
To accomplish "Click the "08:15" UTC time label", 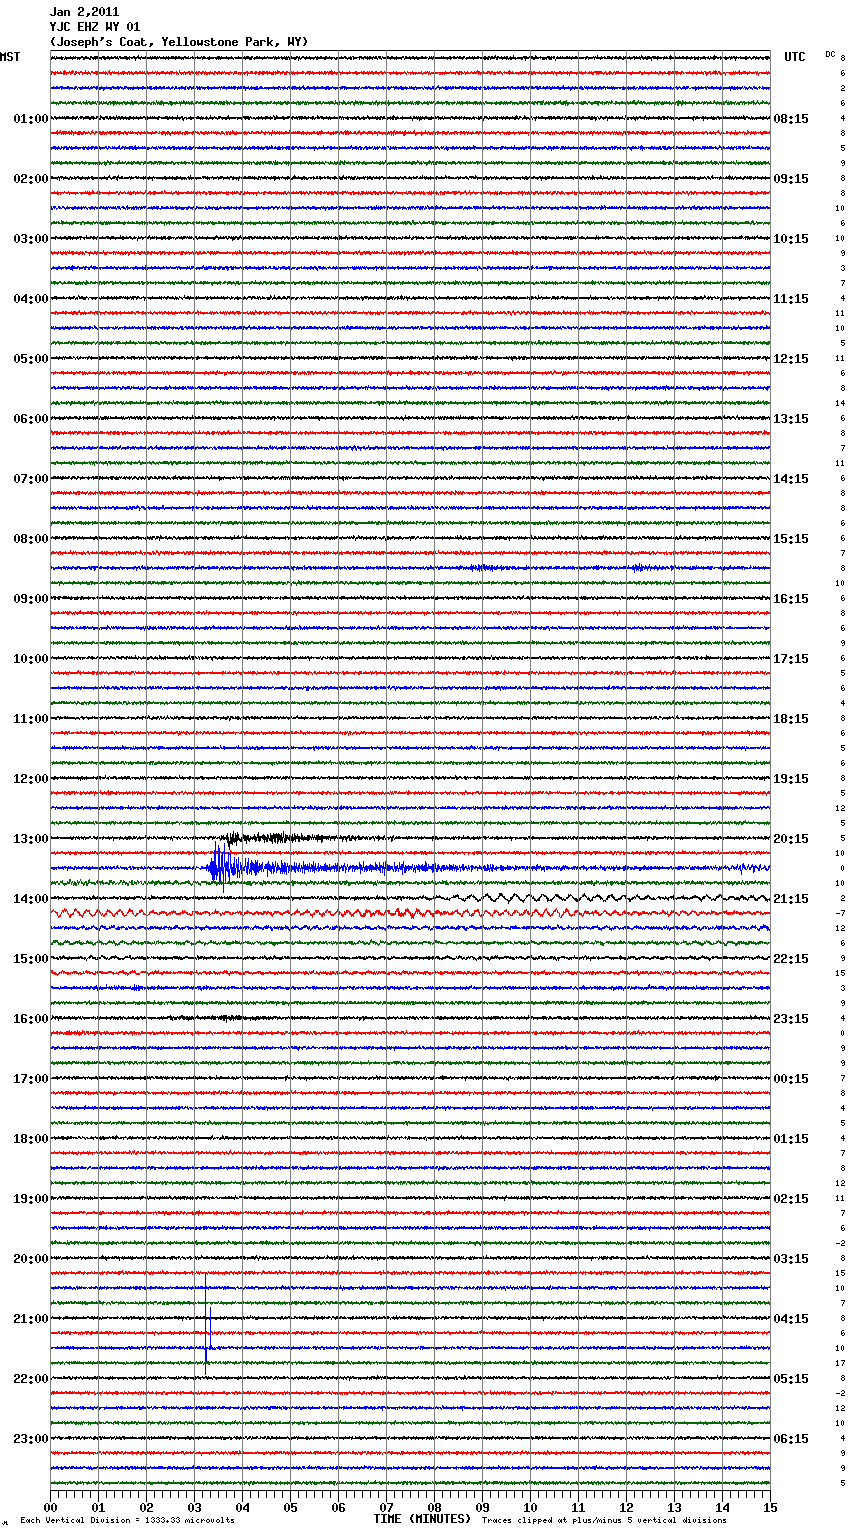I will pyautogui.click(x=791, y=119).
